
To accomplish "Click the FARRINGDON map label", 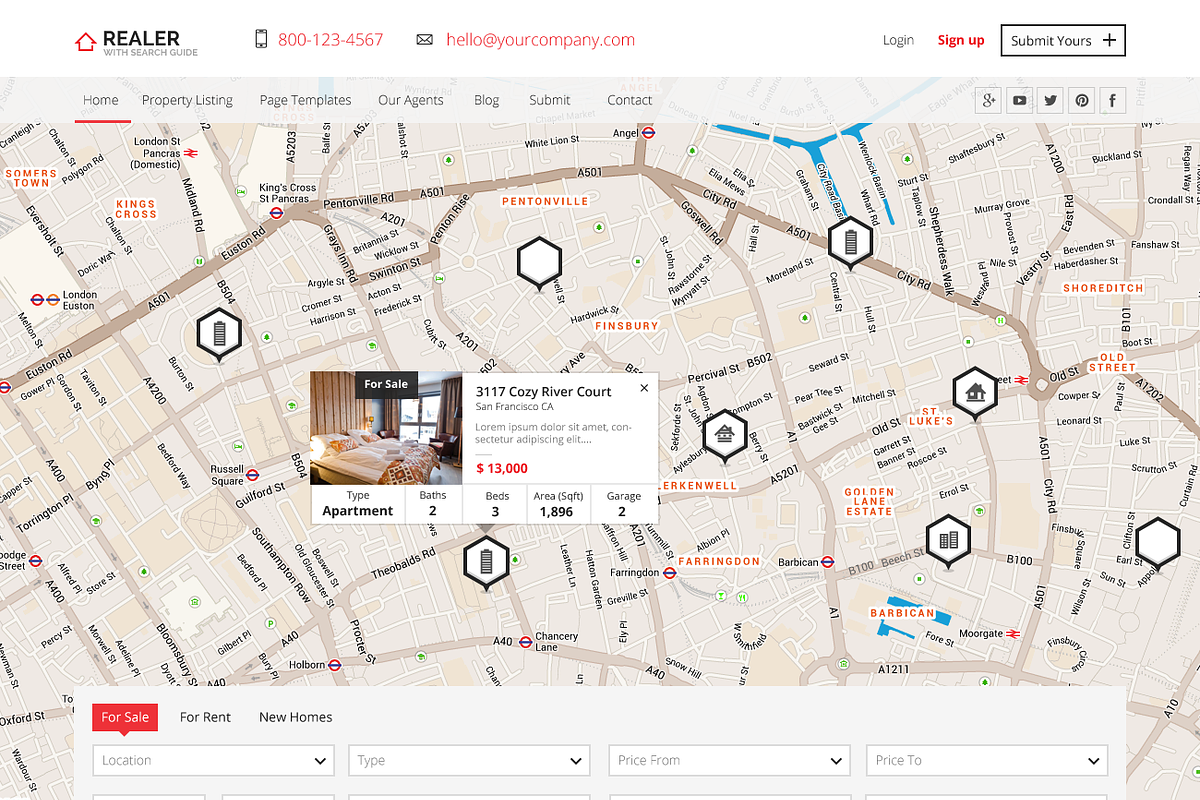I will (x=719, y=562).
